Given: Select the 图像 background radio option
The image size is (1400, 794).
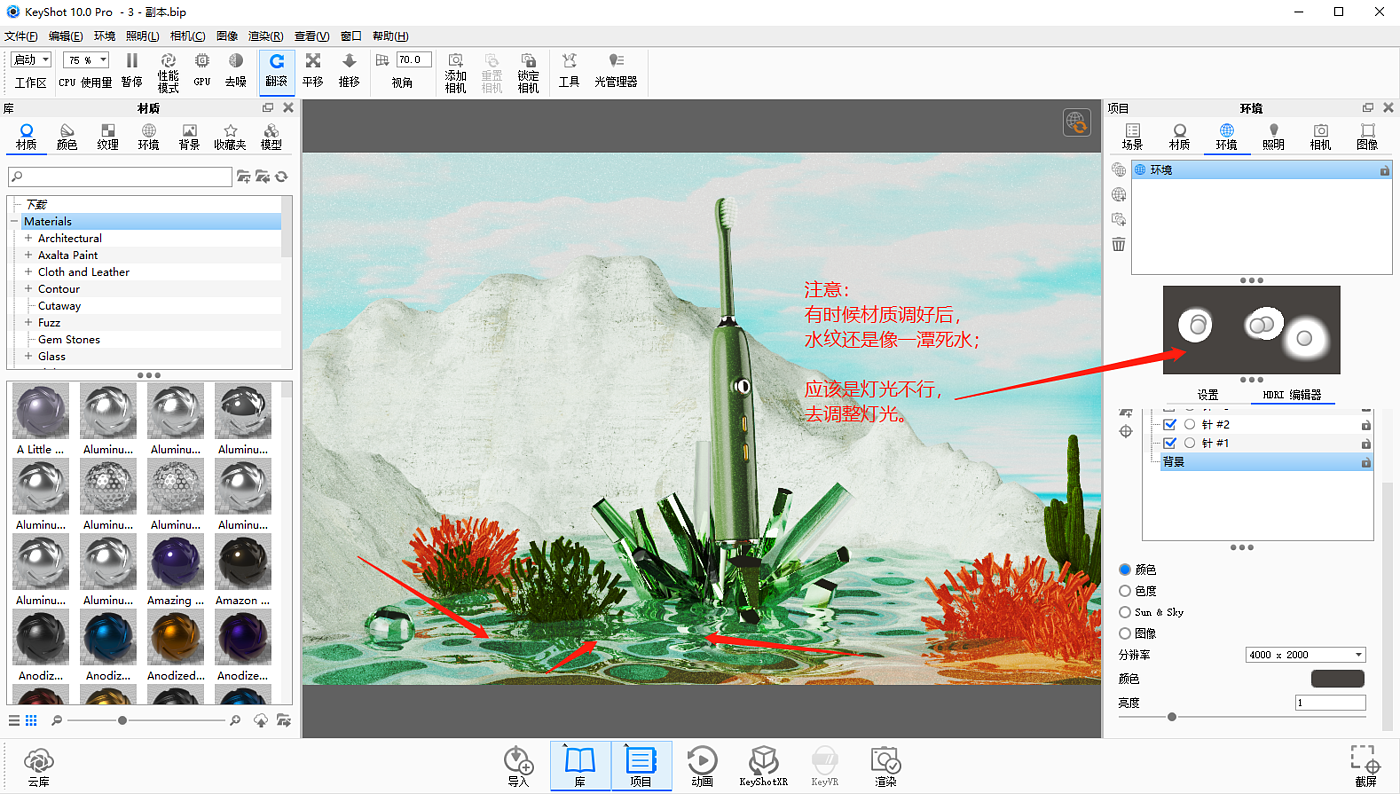Looking at the screenshot, I should (1125, 633).
